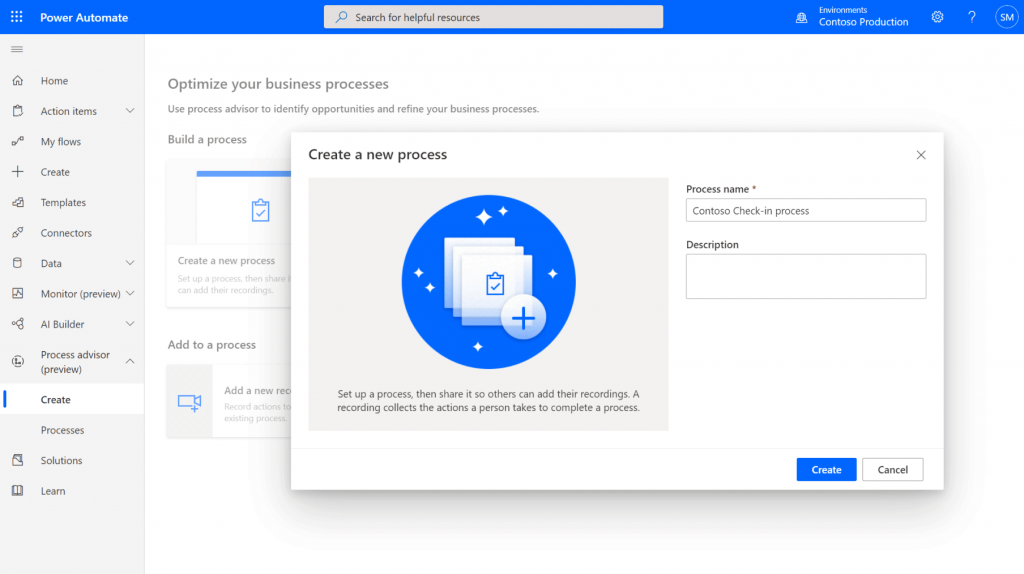The height and width of the screenshot is (574, 1024).
Task: Click the Connectors plug icon
Action: [18, 232]
